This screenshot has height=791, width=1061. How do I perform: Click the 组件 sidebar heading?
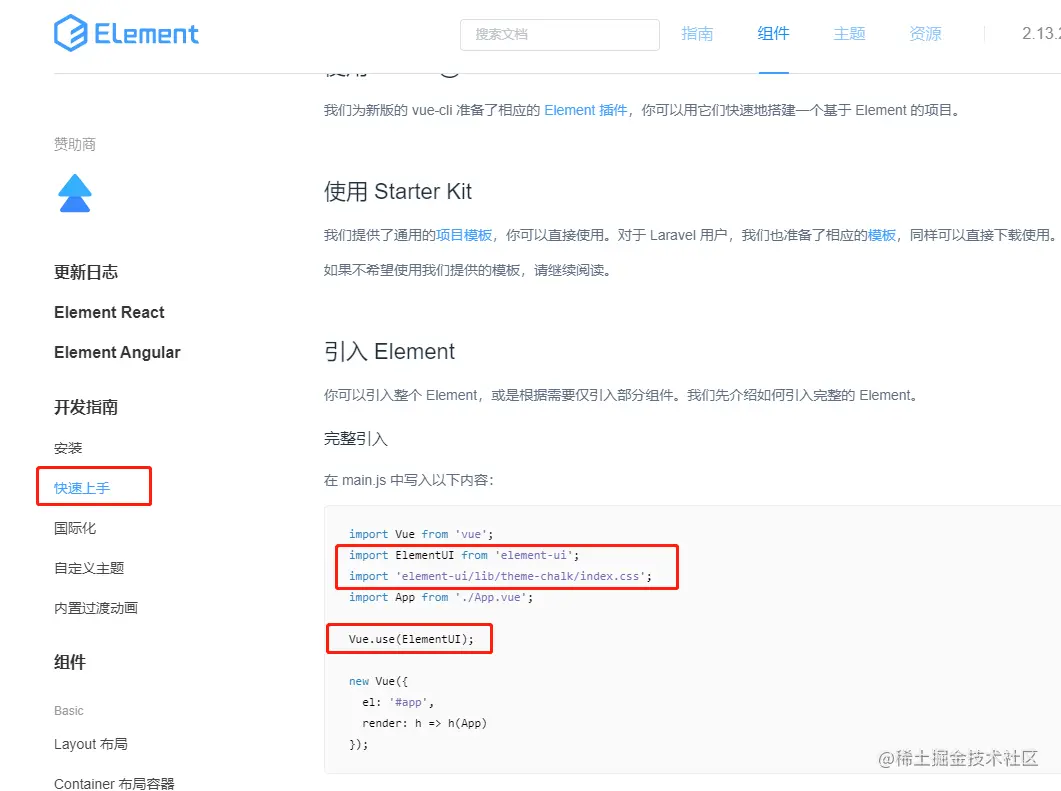coord(70,662)
